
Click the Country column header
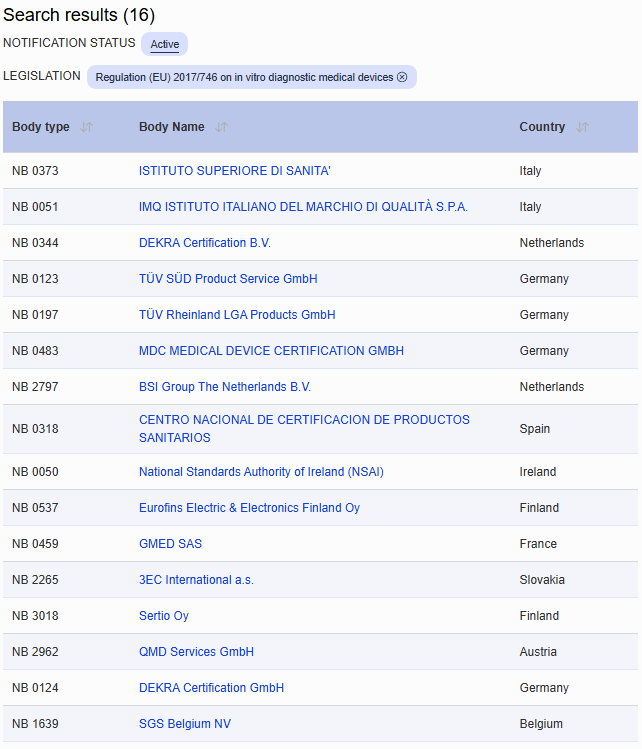click(x=542, y=127)
